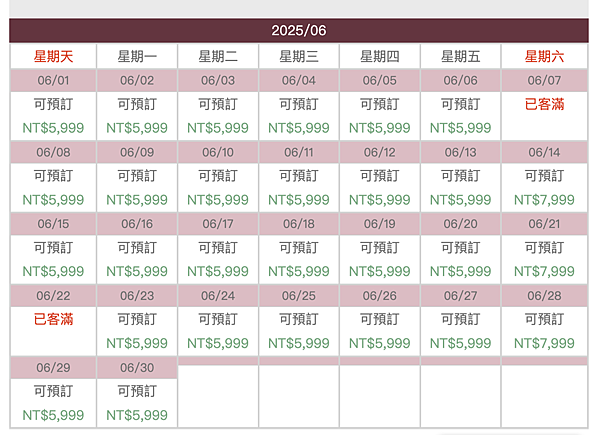Select the 06/14 NT$7,999 price
Image resolution: width=600 pixels, height=435 pixels.
tap(544, 200)
